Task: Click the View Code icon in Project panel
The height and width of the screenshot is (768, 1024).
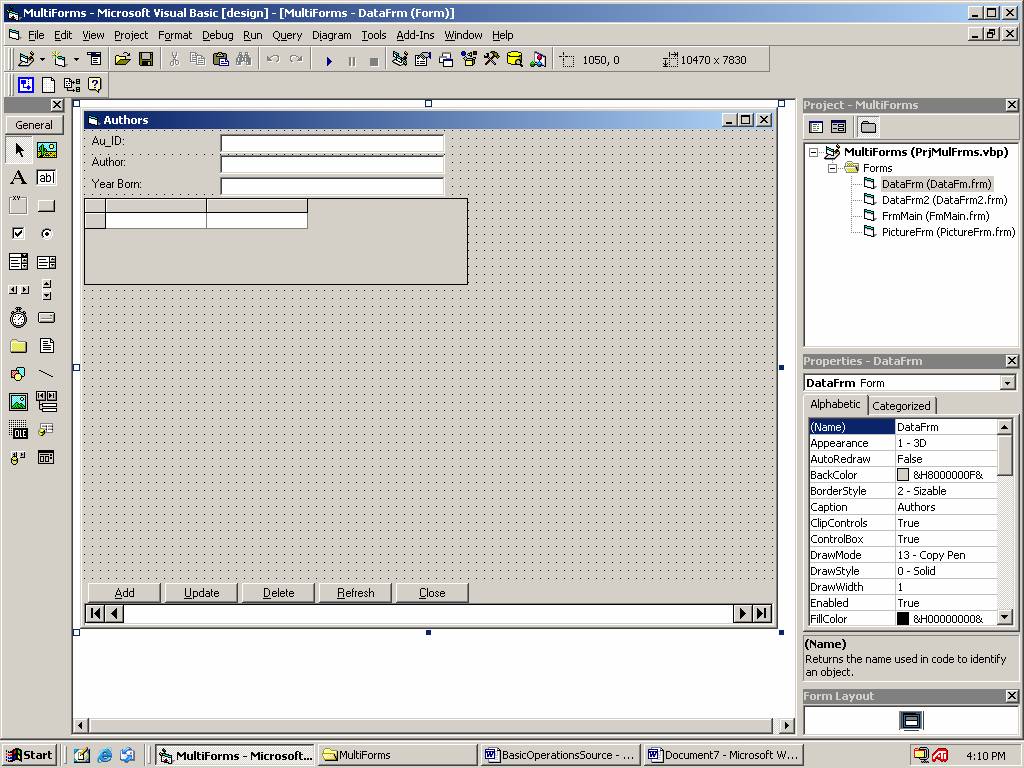Action: click(x=816, y=127)
